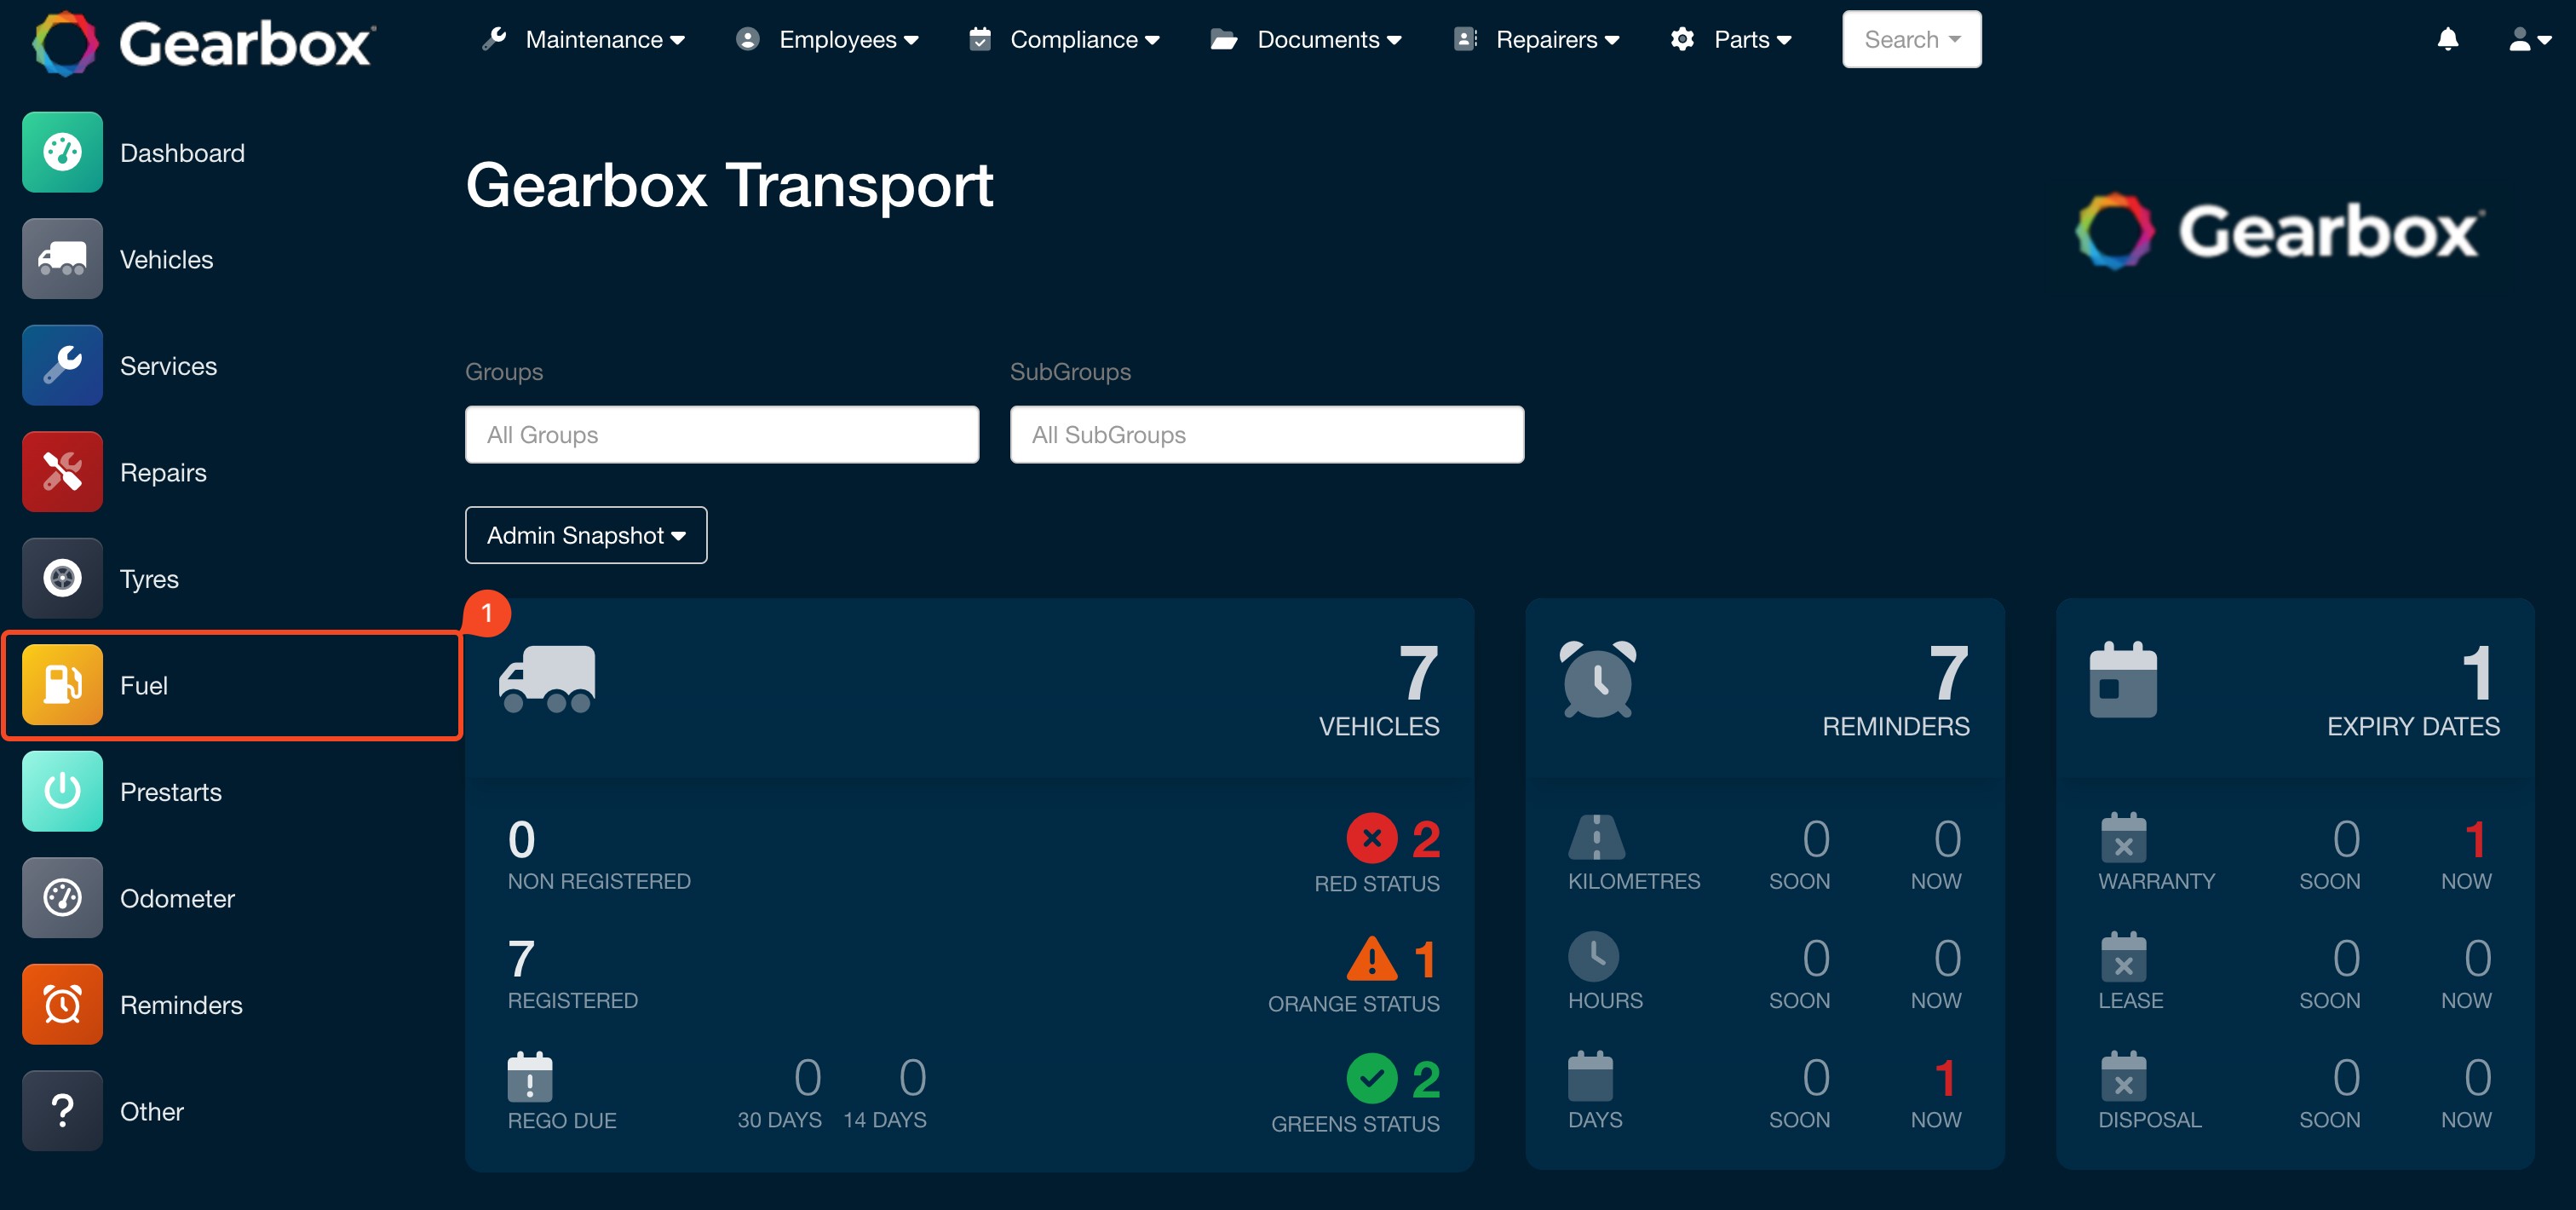Click the All Groups input field
The image size is (2576, 1210).
(721, 434)
